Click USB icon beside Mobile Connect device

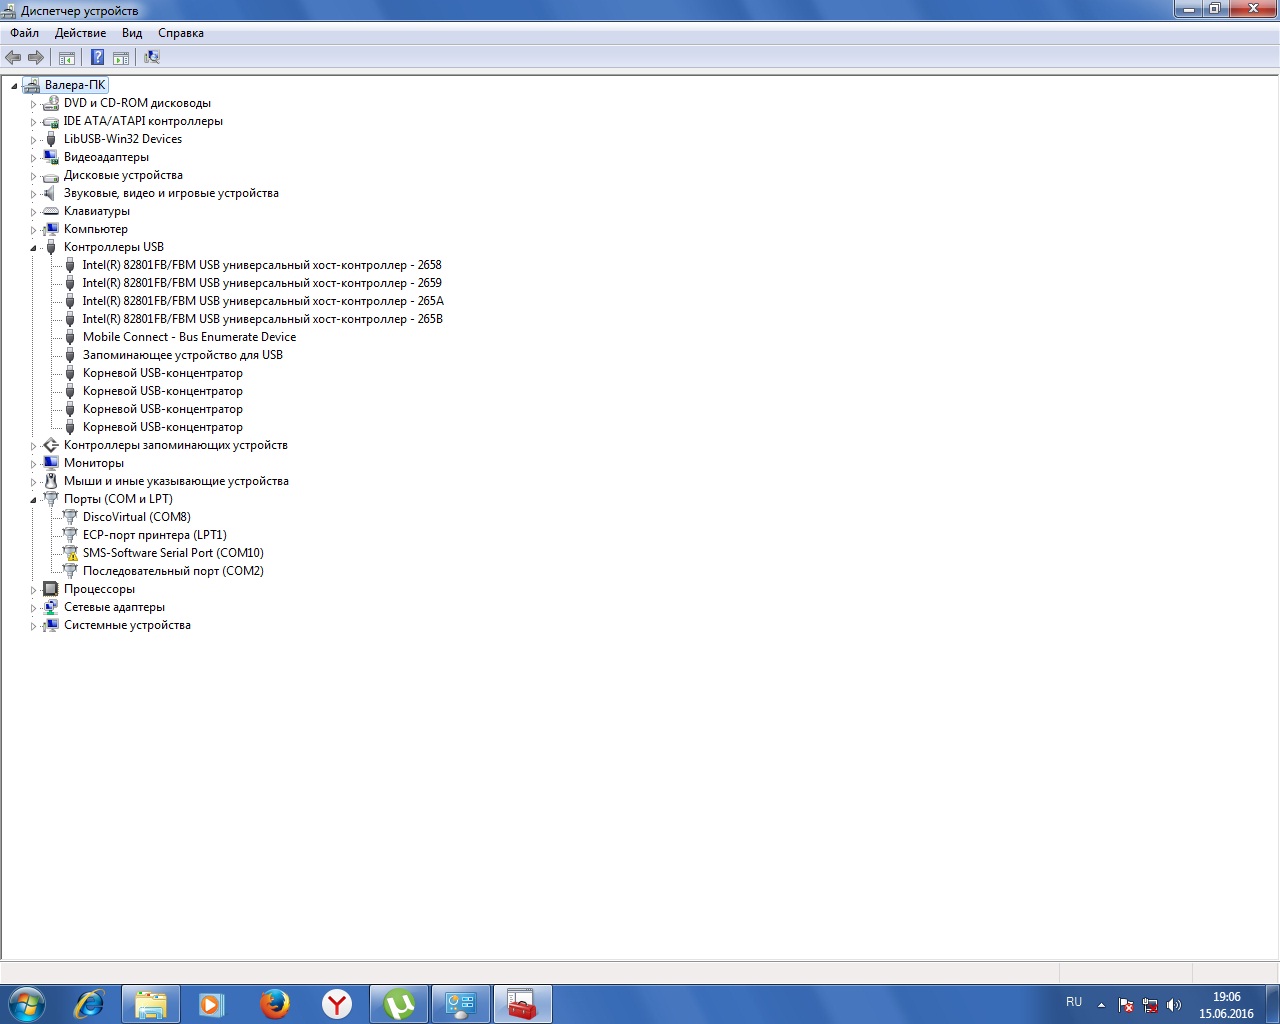pos(70,337)
